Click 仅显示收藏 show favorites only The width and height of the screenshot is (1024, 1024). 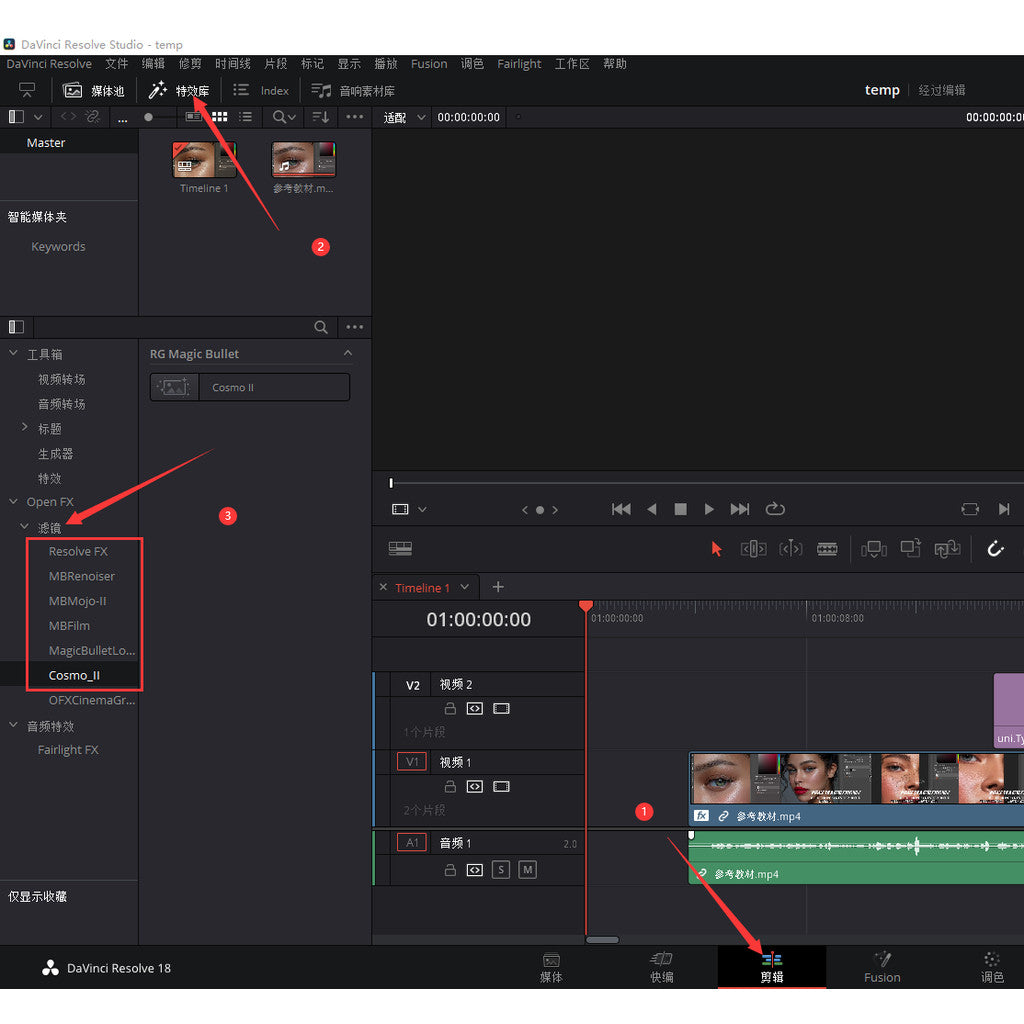click(x=37, y=897)
